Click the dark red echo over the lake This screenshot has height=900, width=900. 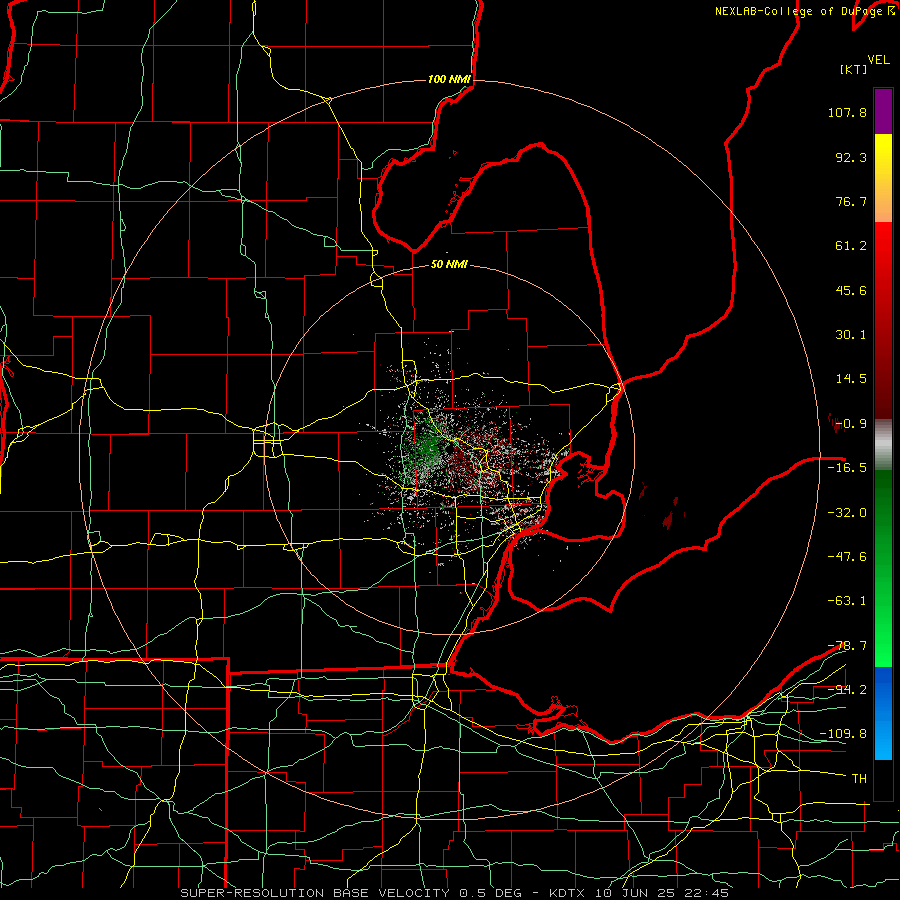(x=668, y=520)
